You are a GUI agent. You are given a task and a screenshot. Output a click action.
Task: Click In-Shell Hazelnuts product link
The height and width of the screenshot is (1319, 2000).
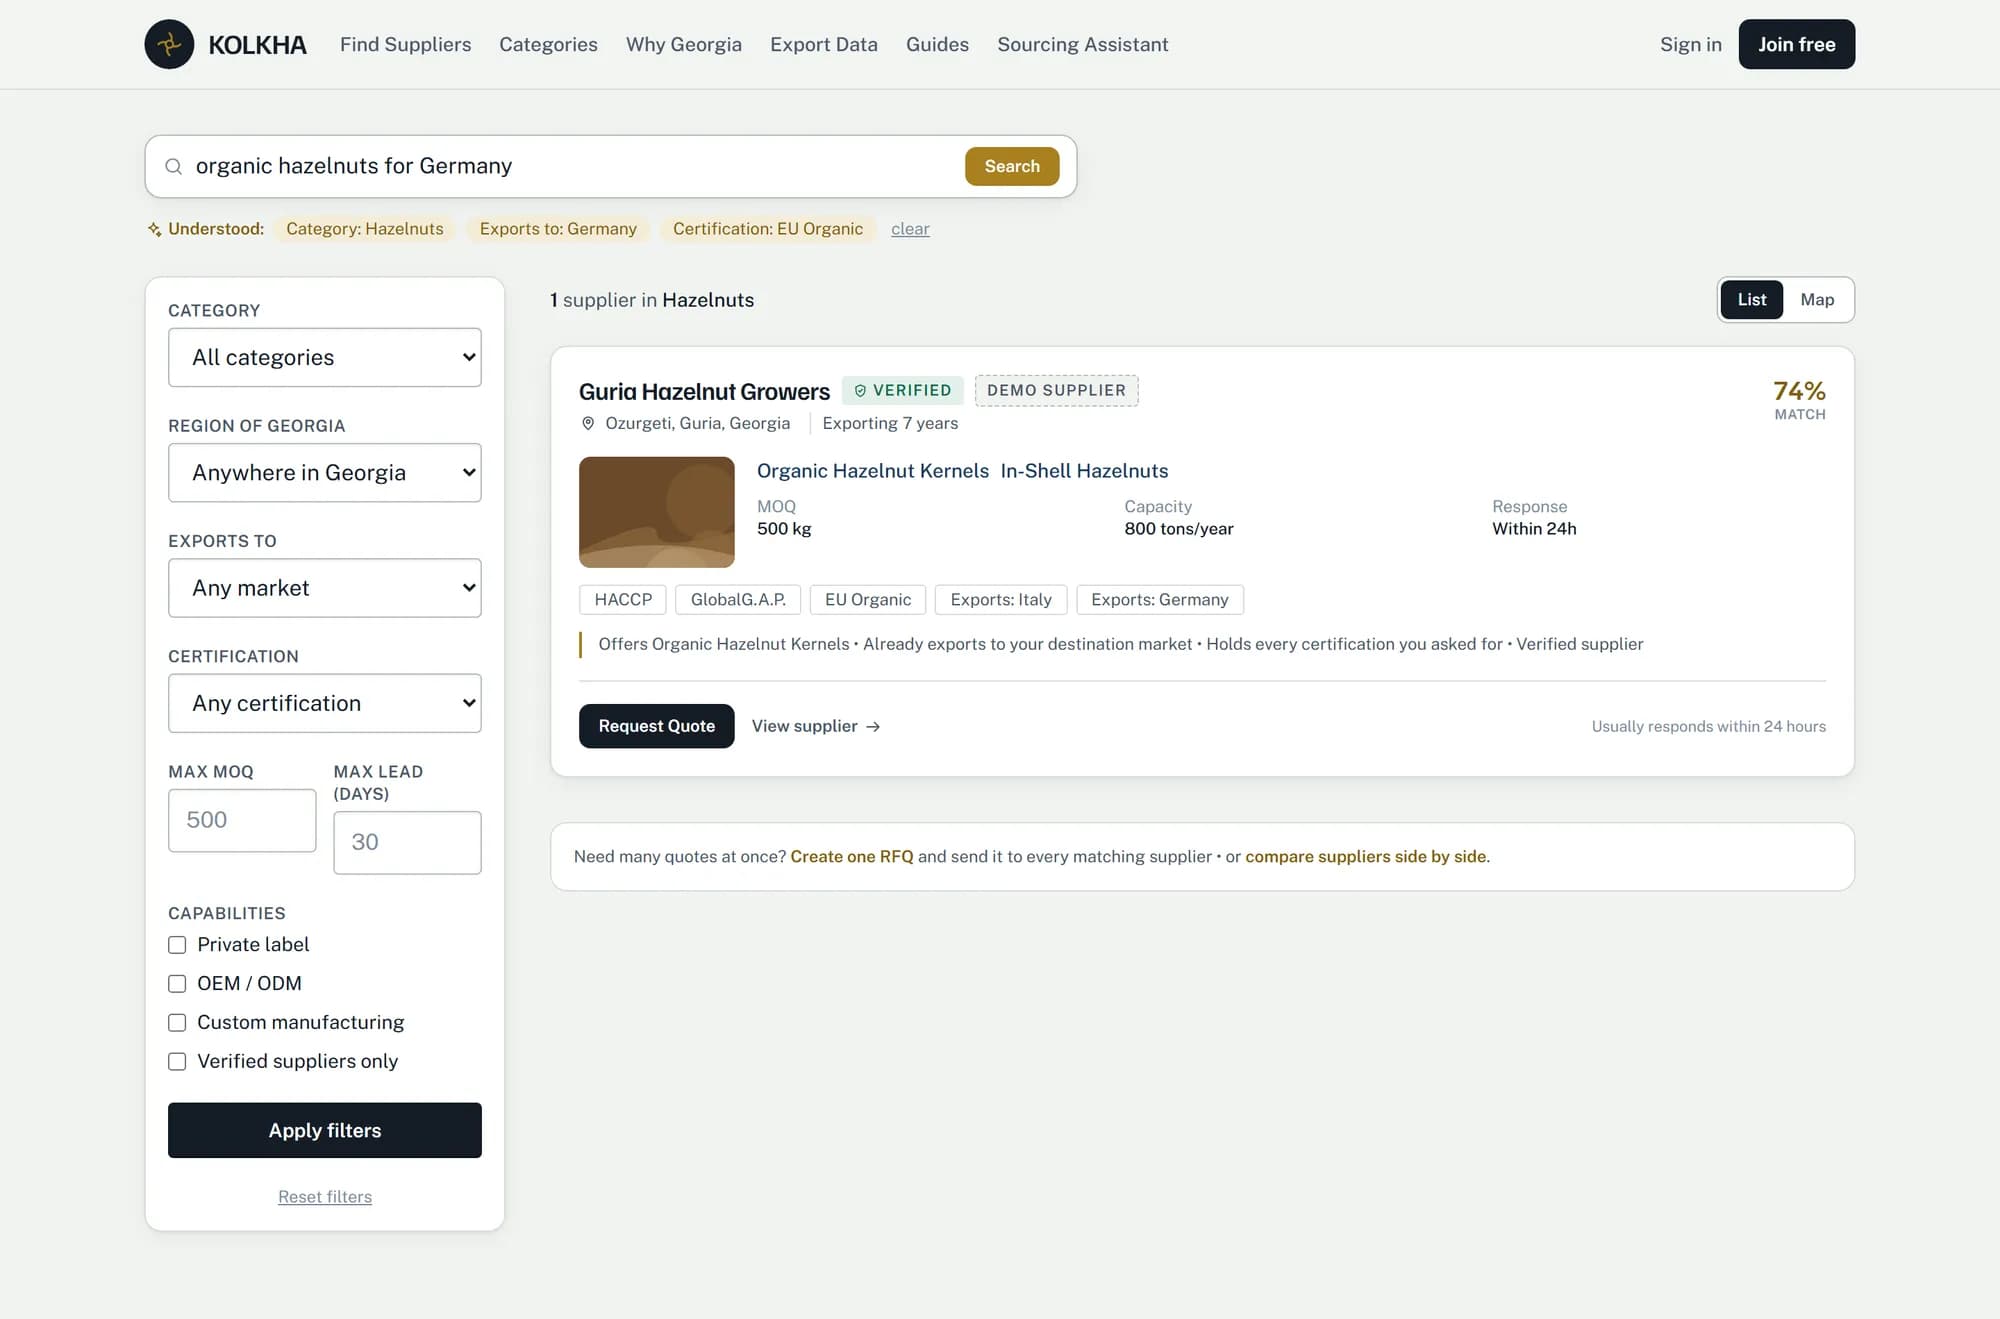[1084, 471]
